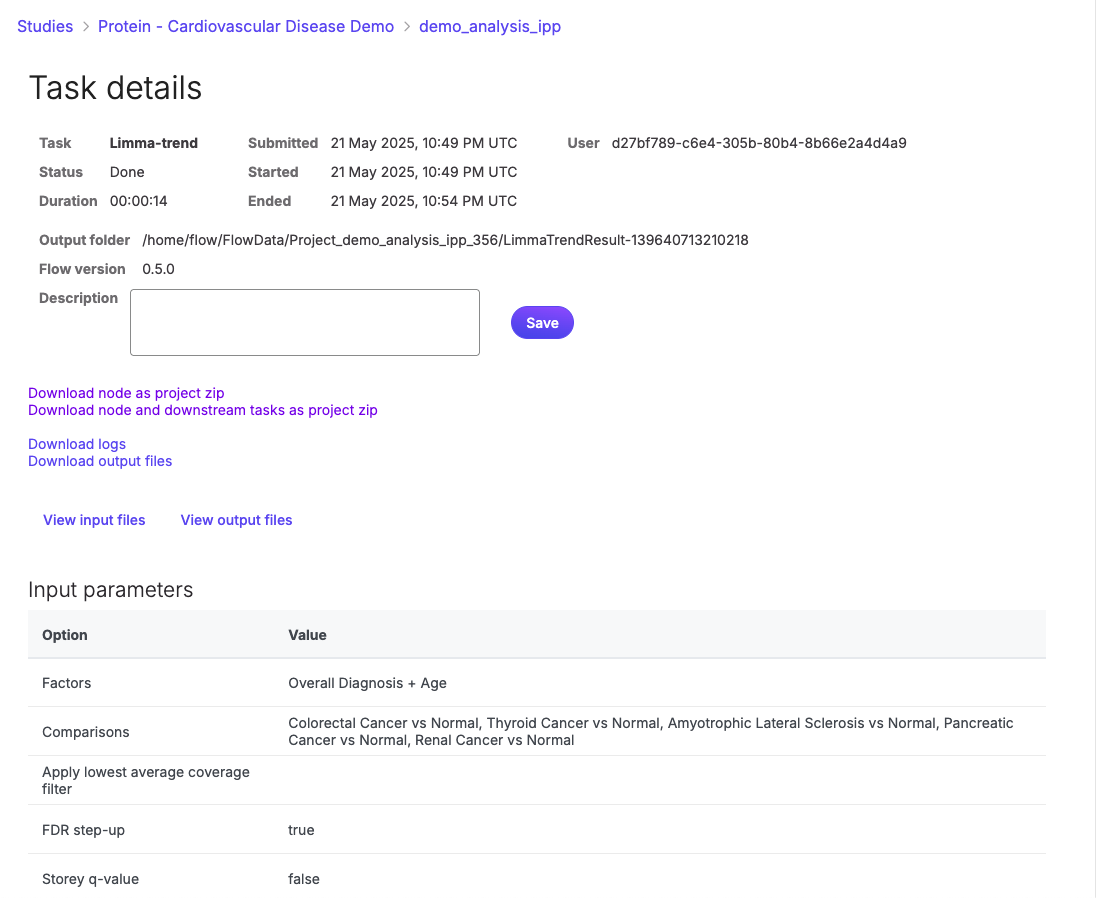Go to the Studies breadcrumb link

coord(45,26)
